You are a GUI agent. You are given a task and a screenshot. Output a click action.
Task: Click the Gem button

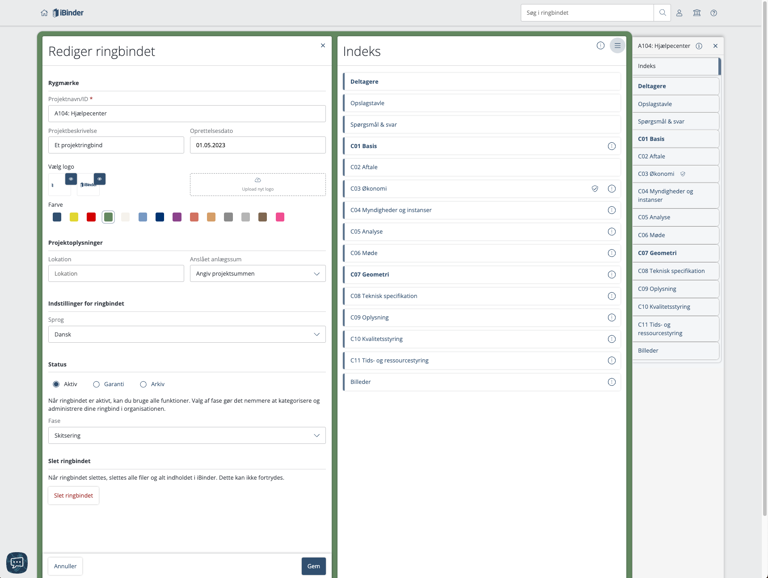(x=313, y=566)
